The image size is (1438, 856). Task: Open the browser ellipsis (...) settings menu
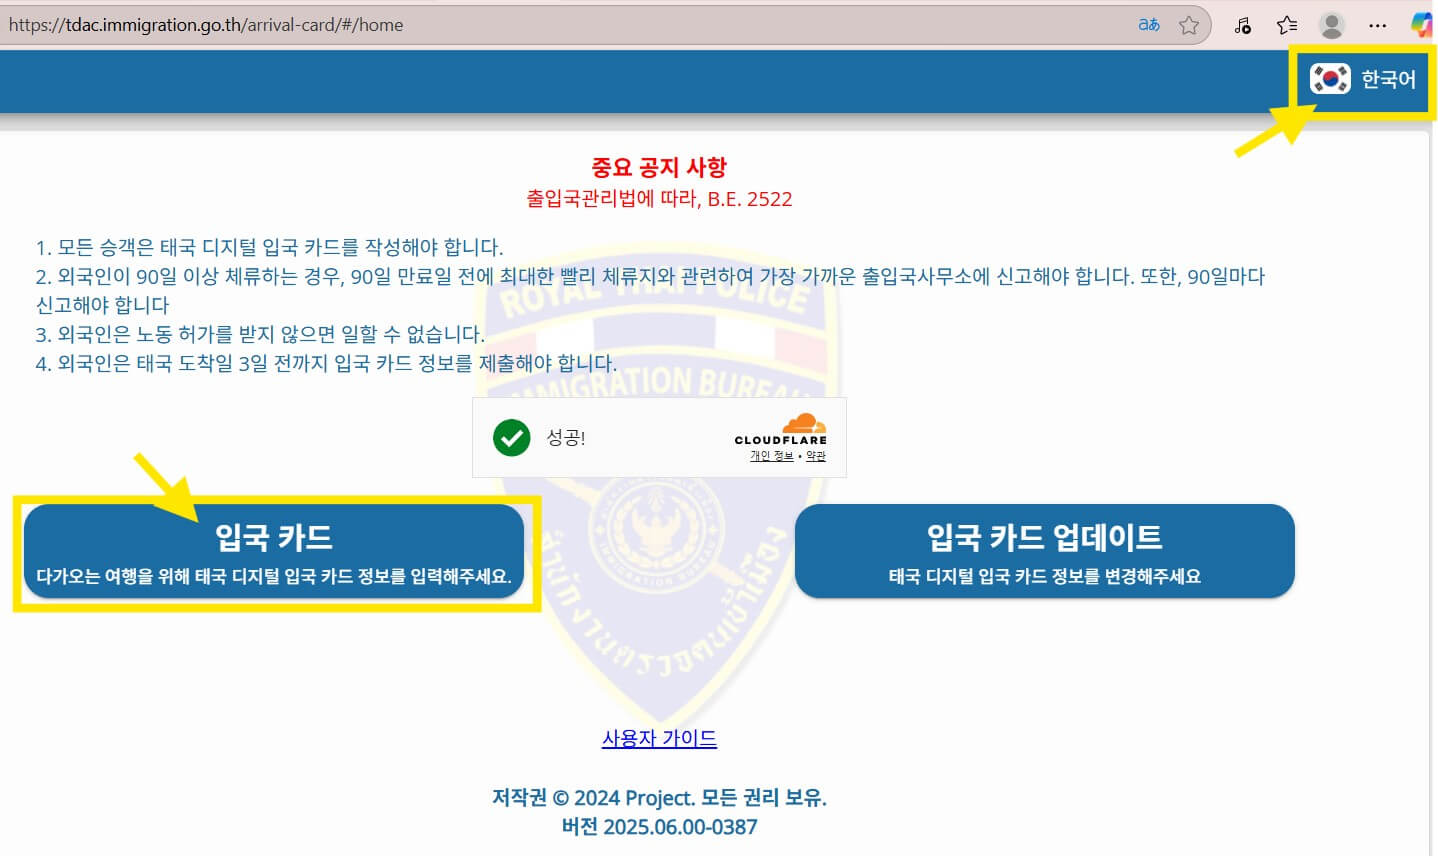1377,25
